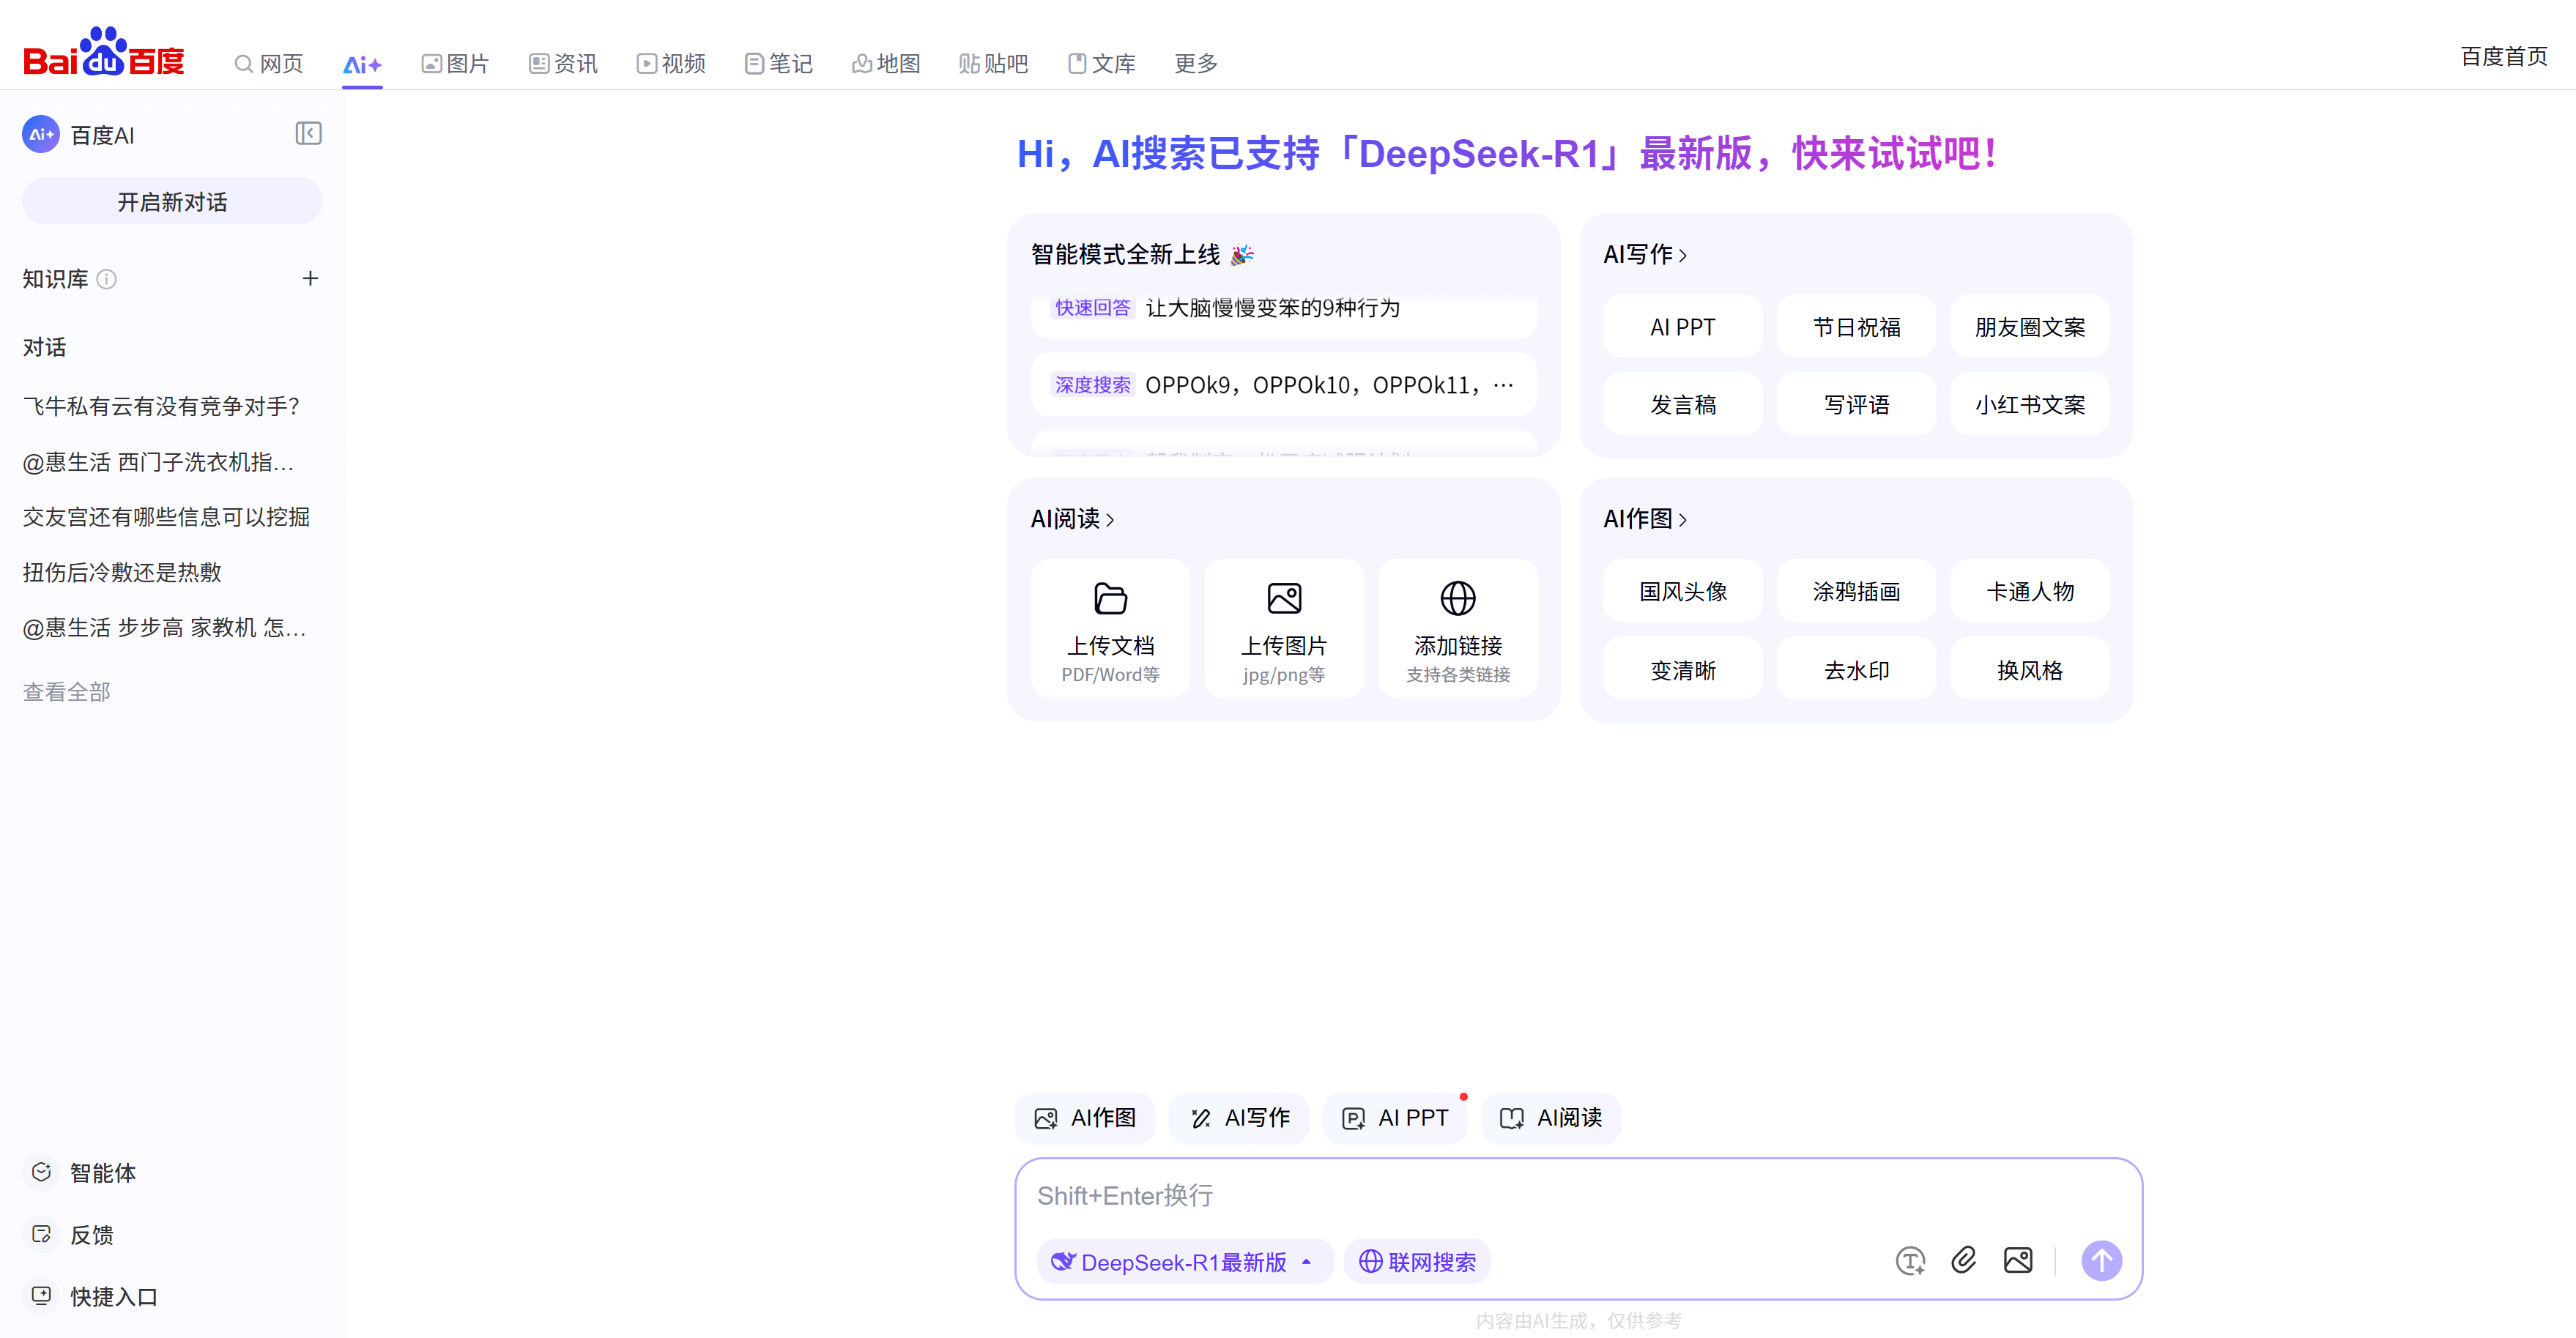Switch to the 笔记 tab
The width and height of the screenshot is (2576, 1338).
coord(778,63)
